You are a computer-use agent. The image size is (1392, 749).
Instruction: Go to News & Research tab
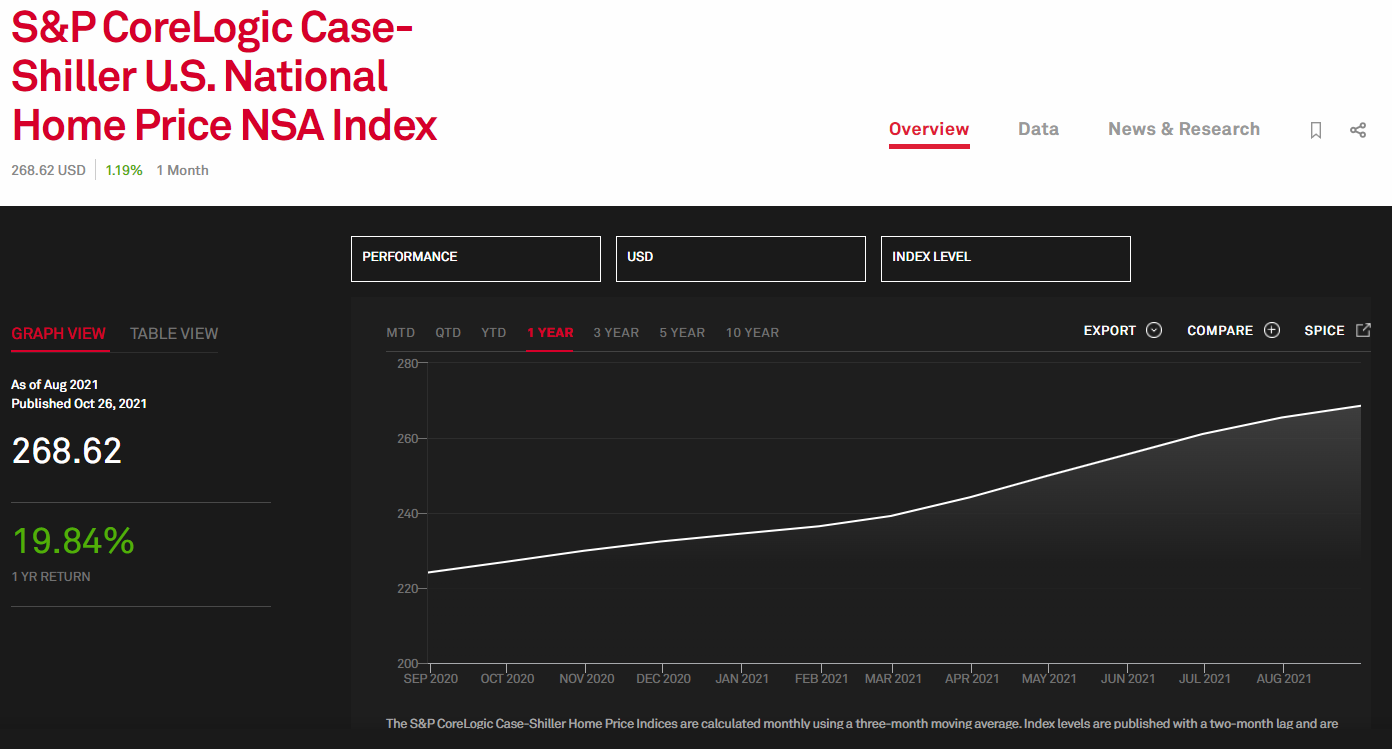pos(1184,129)
